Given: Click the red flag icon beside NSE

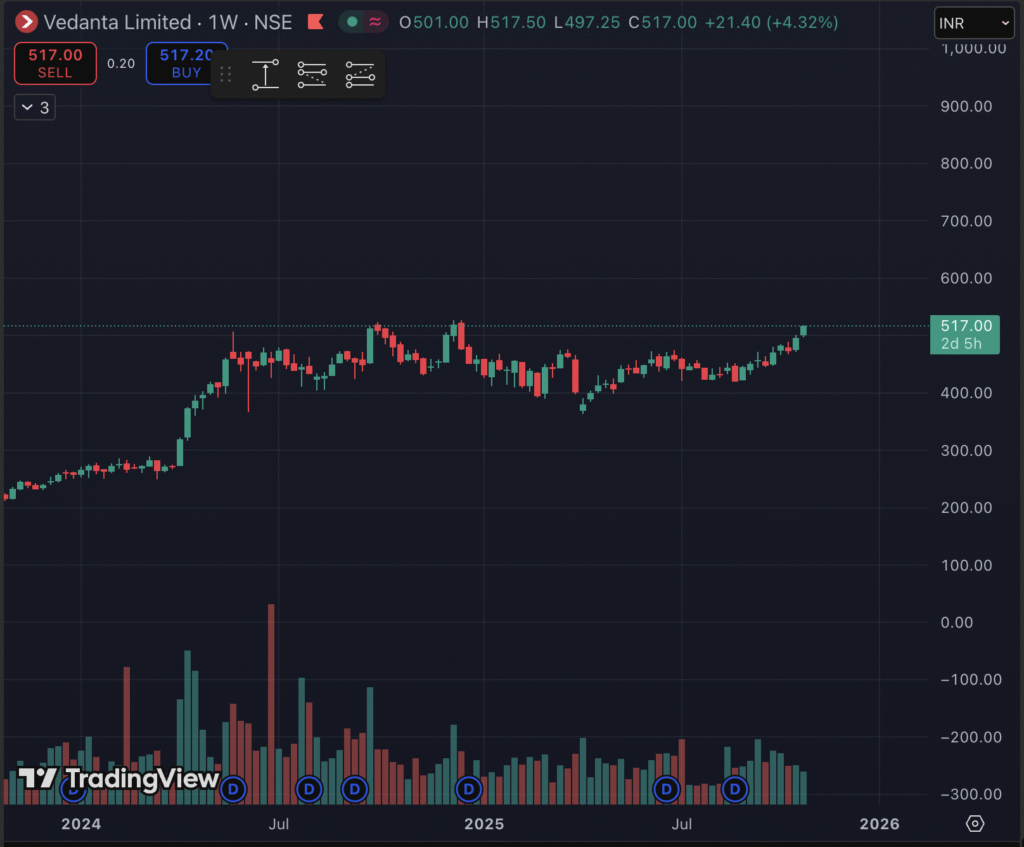Looking at the screenshot, I should click(315, 22).
